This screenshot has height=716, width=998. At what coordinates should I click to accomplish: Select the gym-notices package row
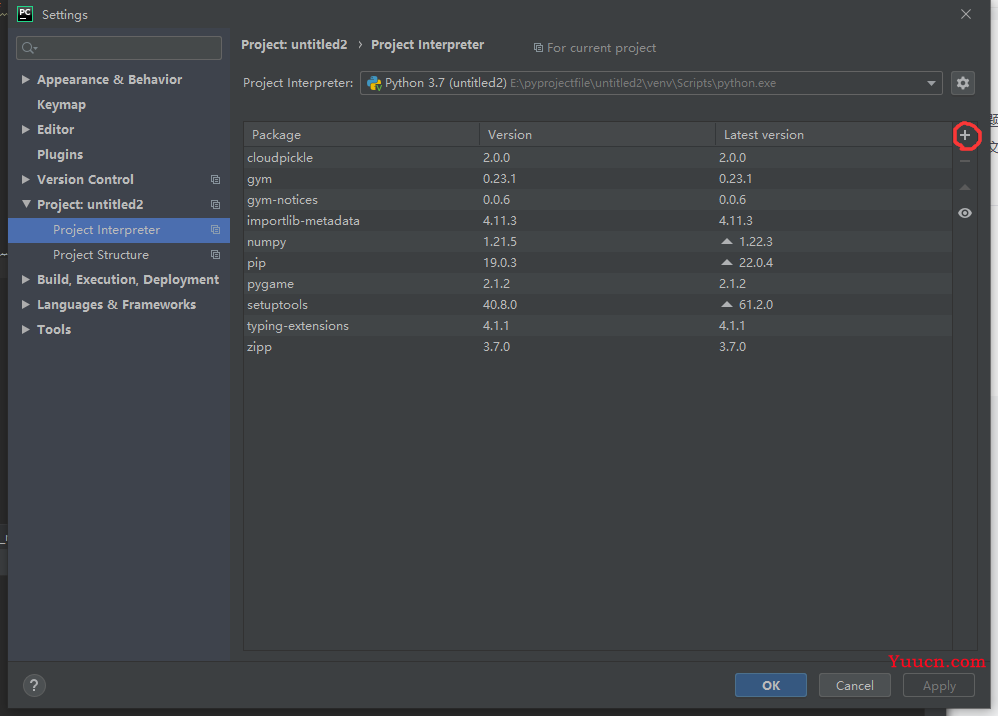tap(598, 199)
